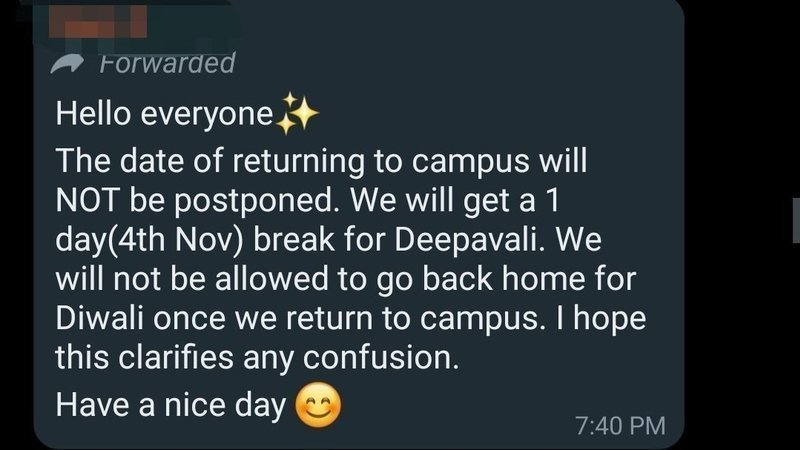Image resolution: width=800 pixels, height=450 pixels.
Task: Click the "Hello everyone" greeting text
Action: click(x=164, y=116)
